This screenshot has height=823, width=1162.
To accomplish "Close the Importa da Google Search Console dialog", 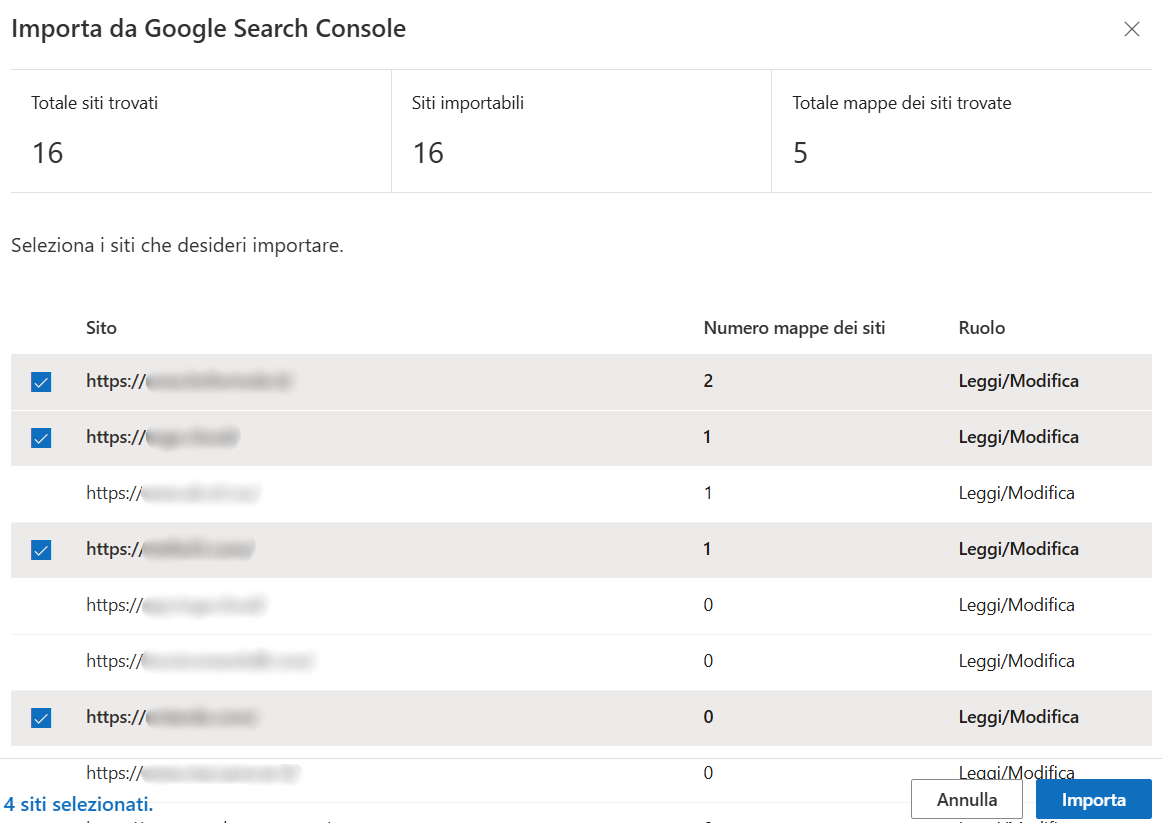I will click(1131, 29).
